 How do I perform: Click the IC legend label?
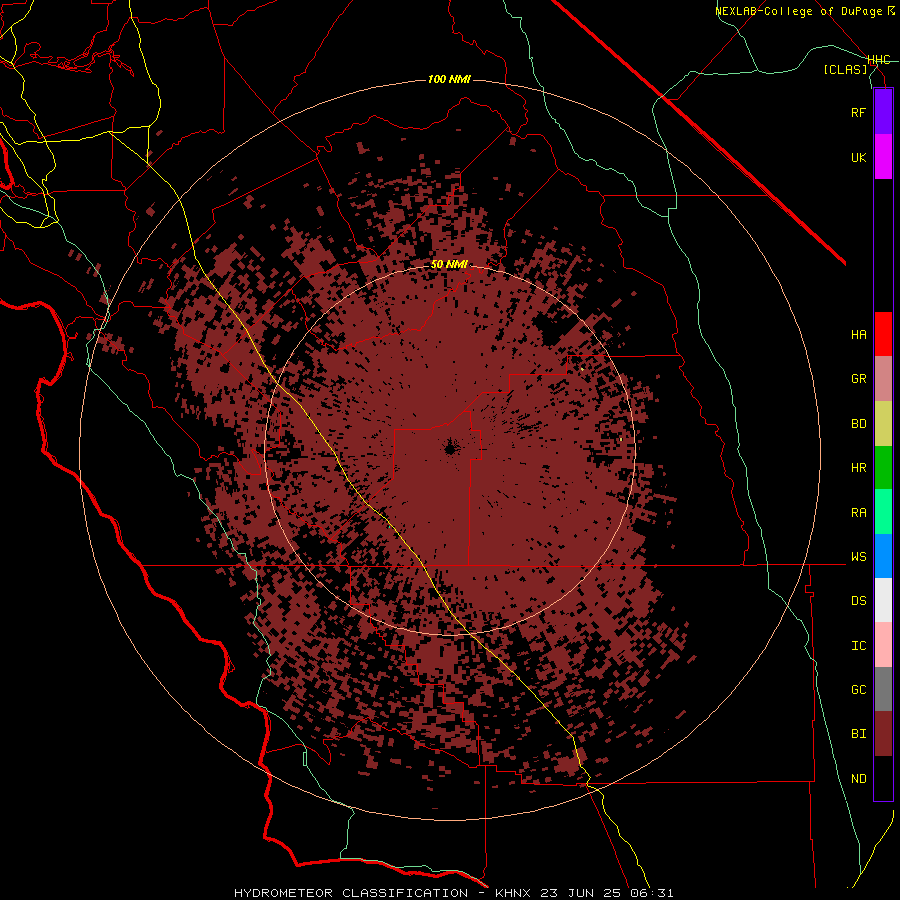[x=859, y=646]
